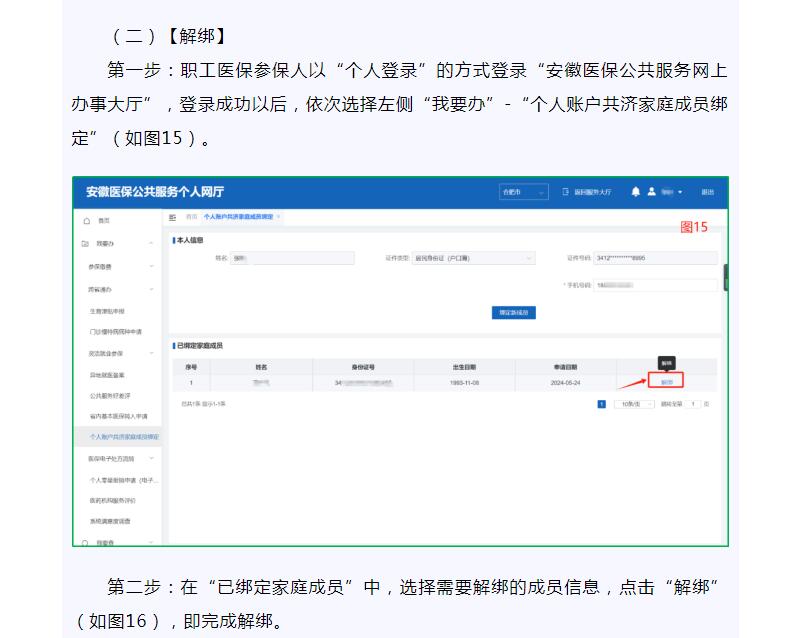Collapse the 我要办 sidebar section
The height and width of the screenshot is (638, 804).
coord(151,243)
